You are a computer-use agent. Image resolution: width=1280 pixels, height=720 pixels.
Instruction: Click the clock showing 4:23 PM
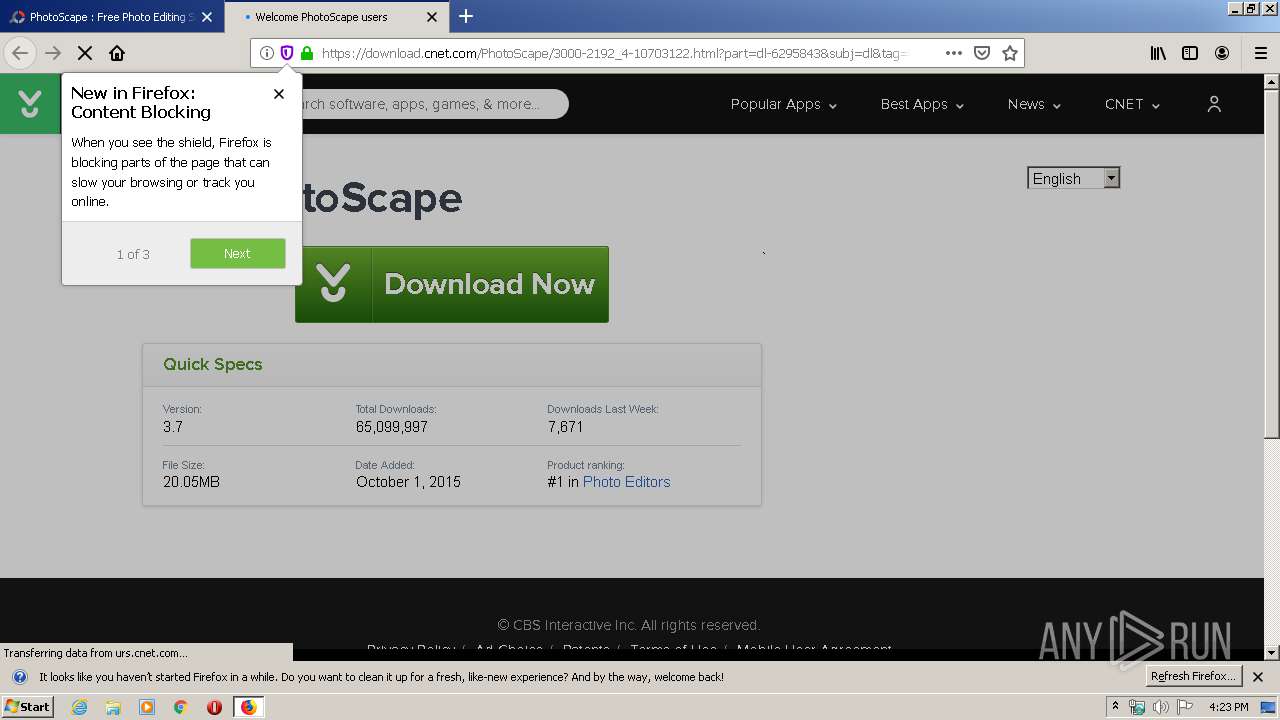1228,707
